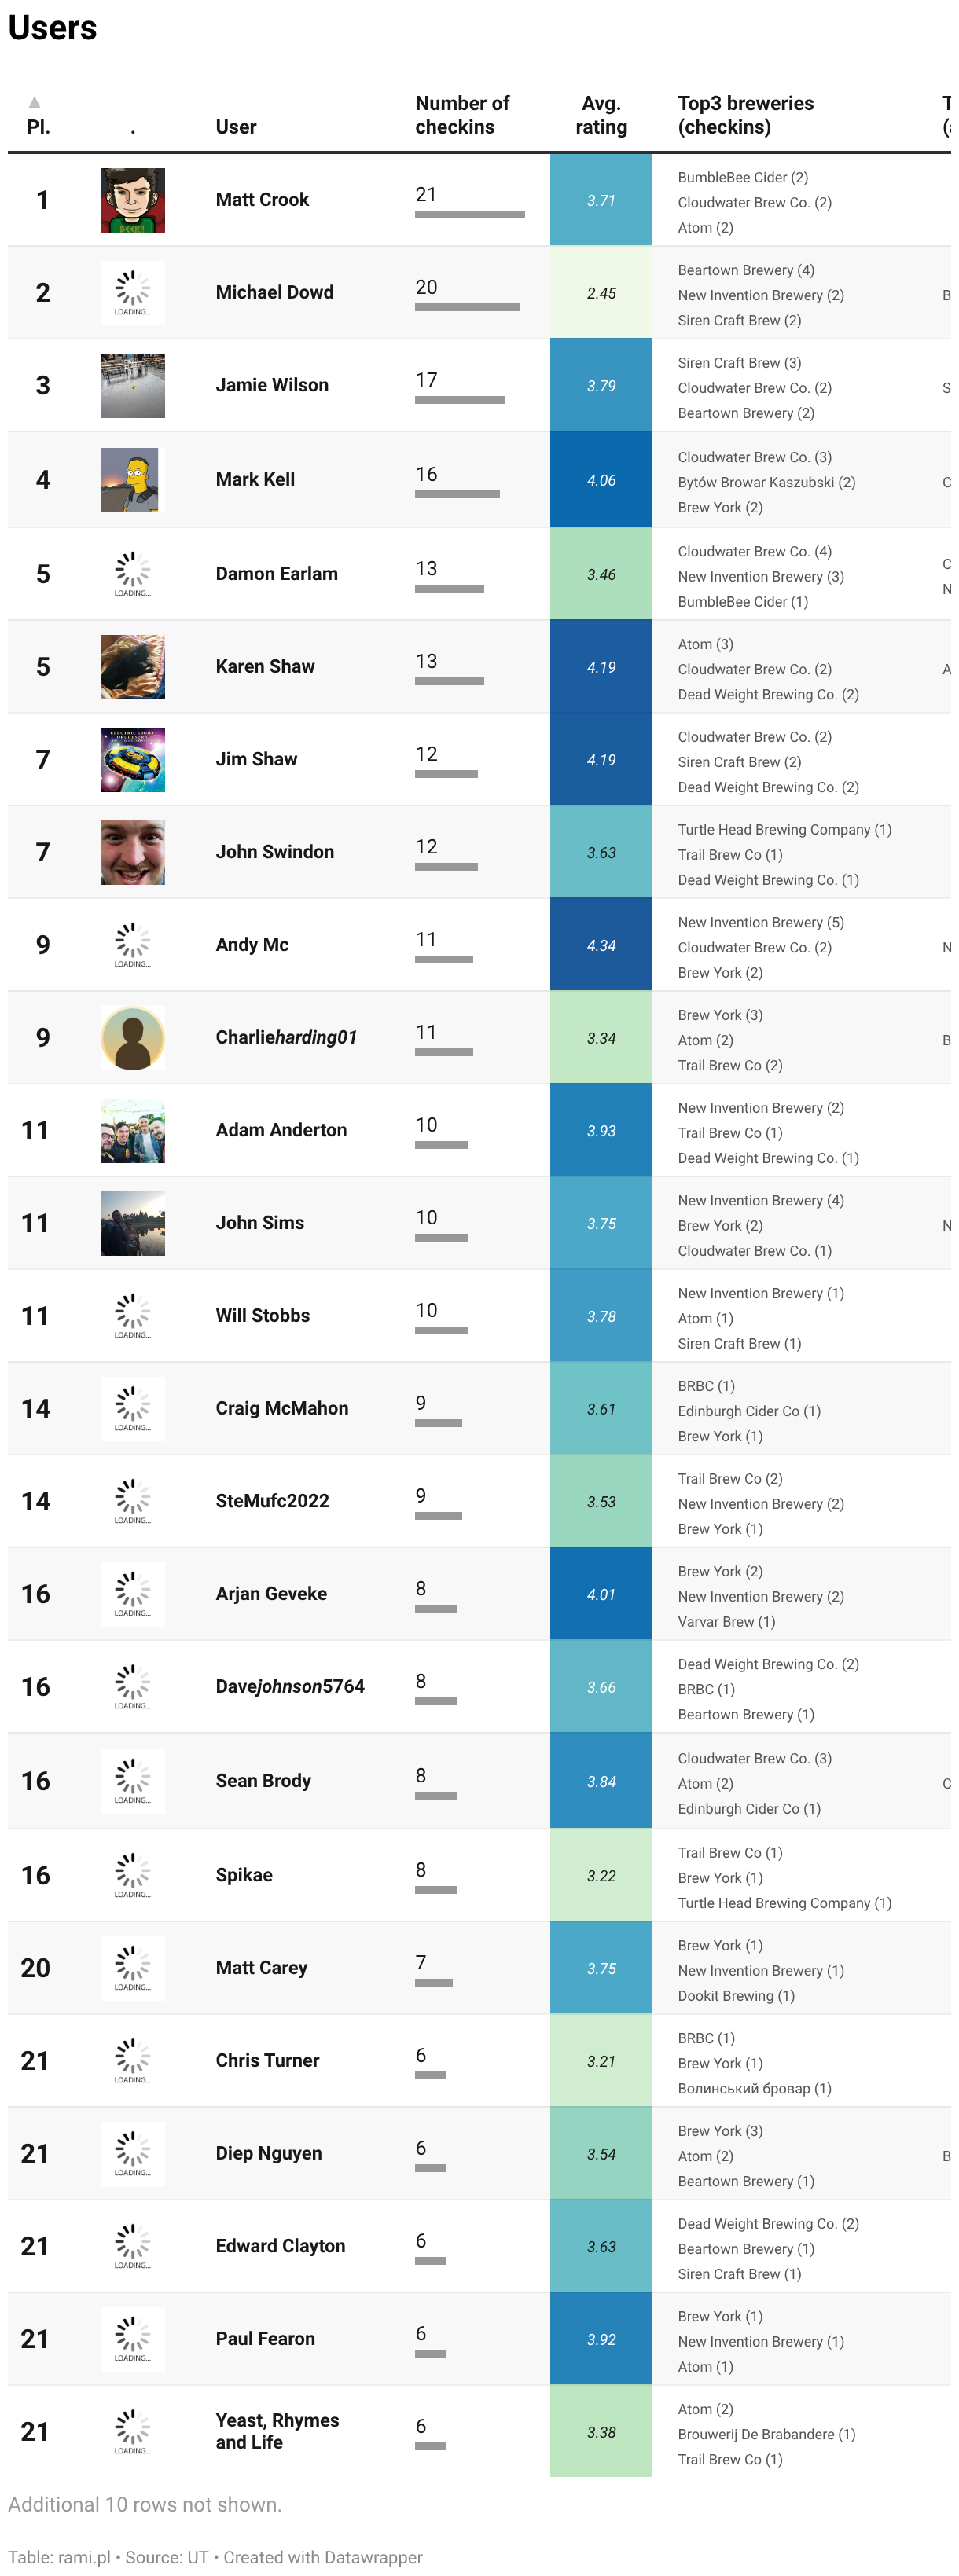The height and width of the screenshot is (2576, 959).
Task: Click Matt Crook's checkins bar
Action: 470,214
